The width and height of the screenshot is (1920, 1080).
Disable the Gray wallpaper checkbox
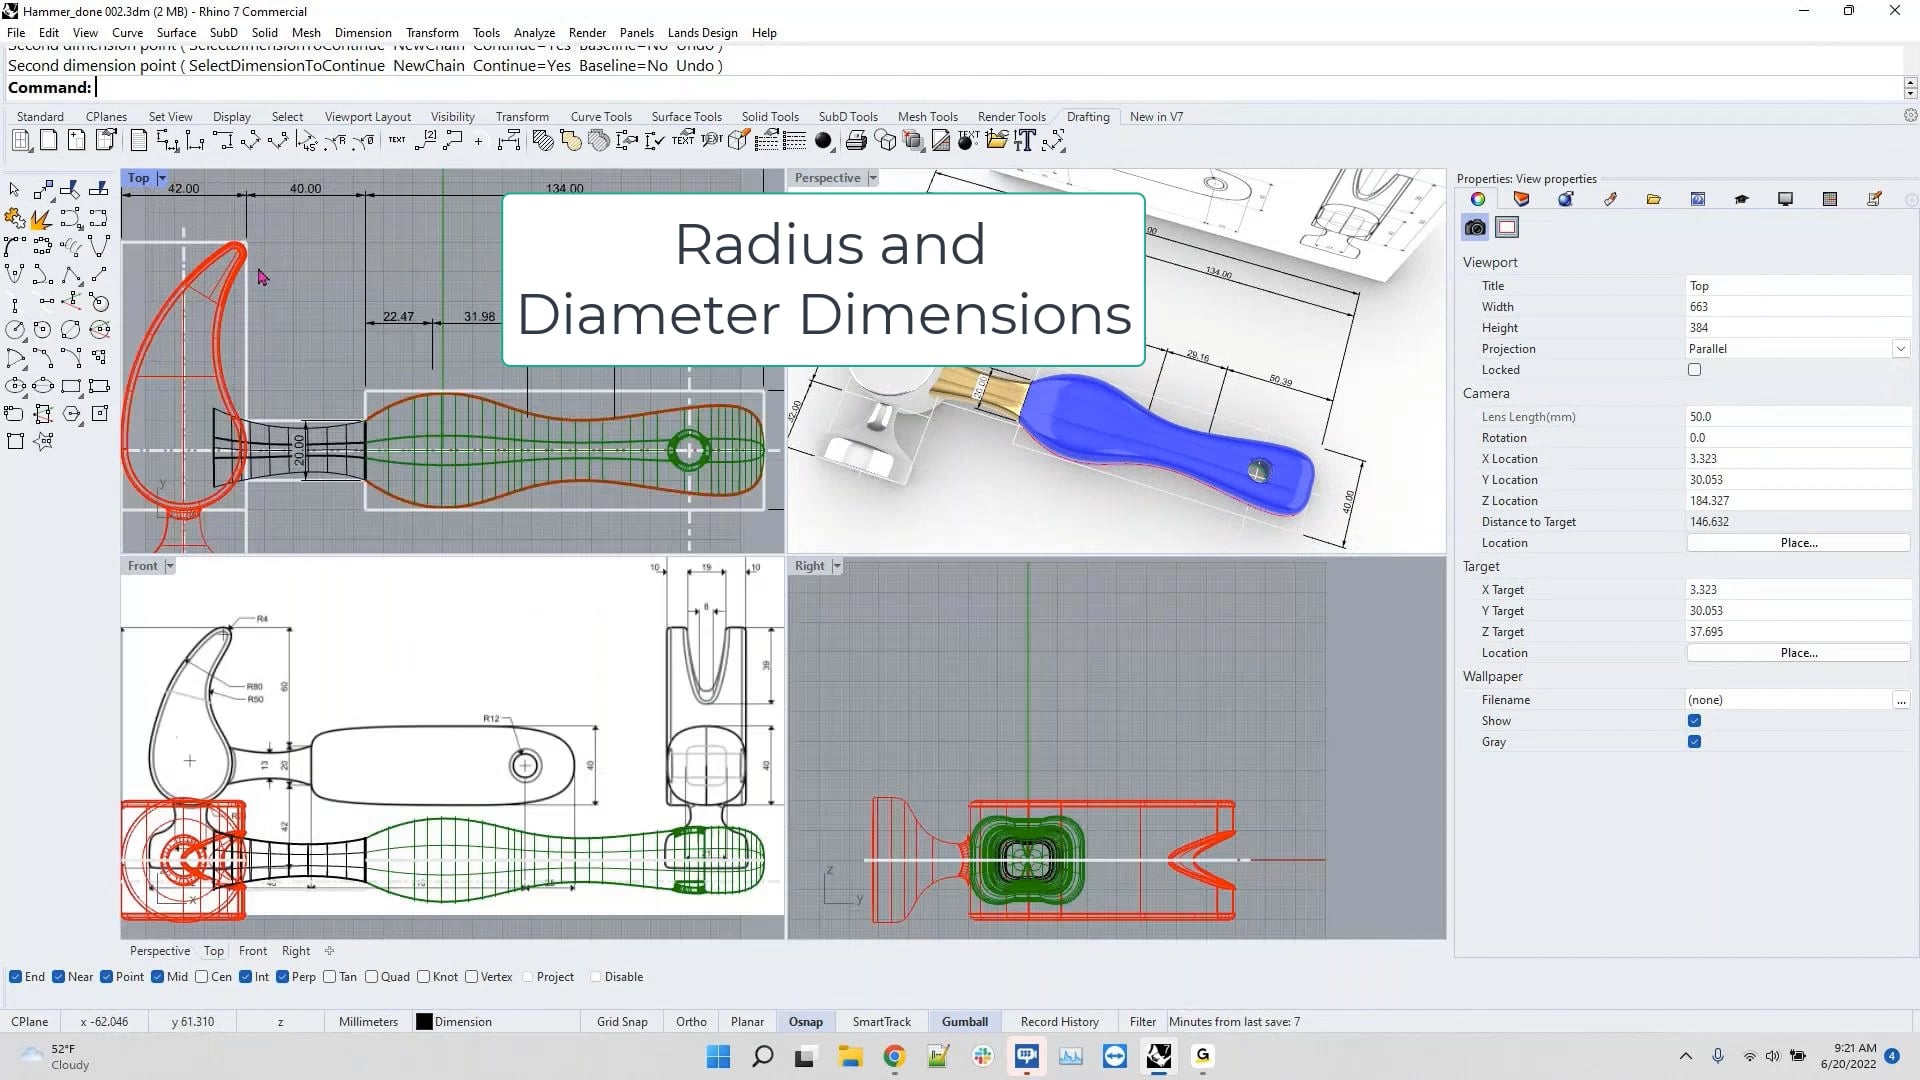click(x=1694, y=742)
